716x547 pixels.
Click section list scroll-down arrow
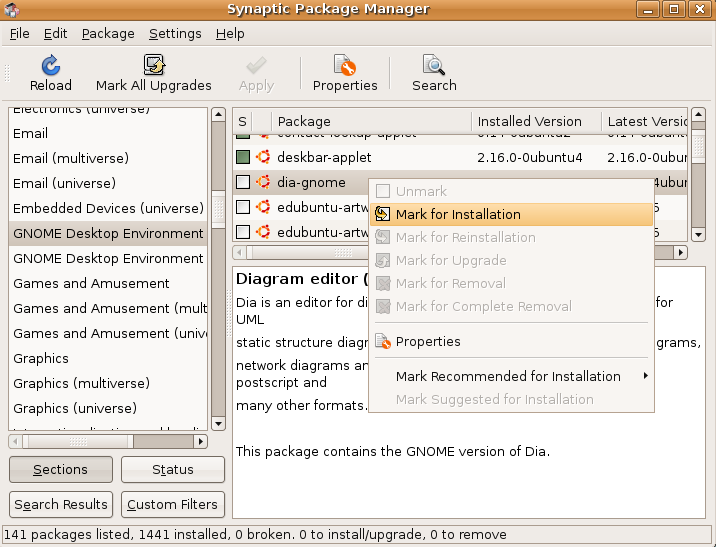(x=218, y=424)
